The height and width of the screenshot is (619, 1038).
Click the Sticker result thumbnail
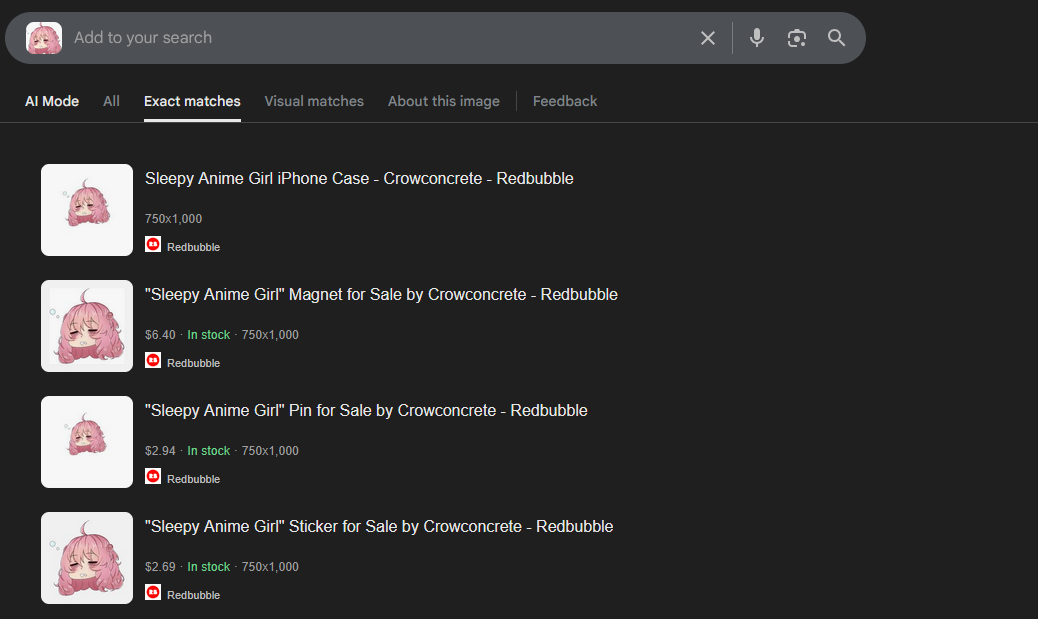point(87,557)
